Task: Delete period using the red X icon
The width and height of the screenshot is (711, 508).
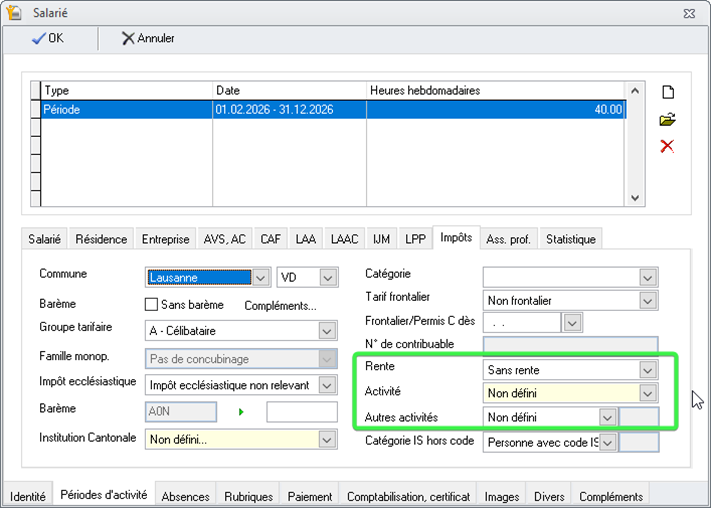Action: [x=667, y=146]
